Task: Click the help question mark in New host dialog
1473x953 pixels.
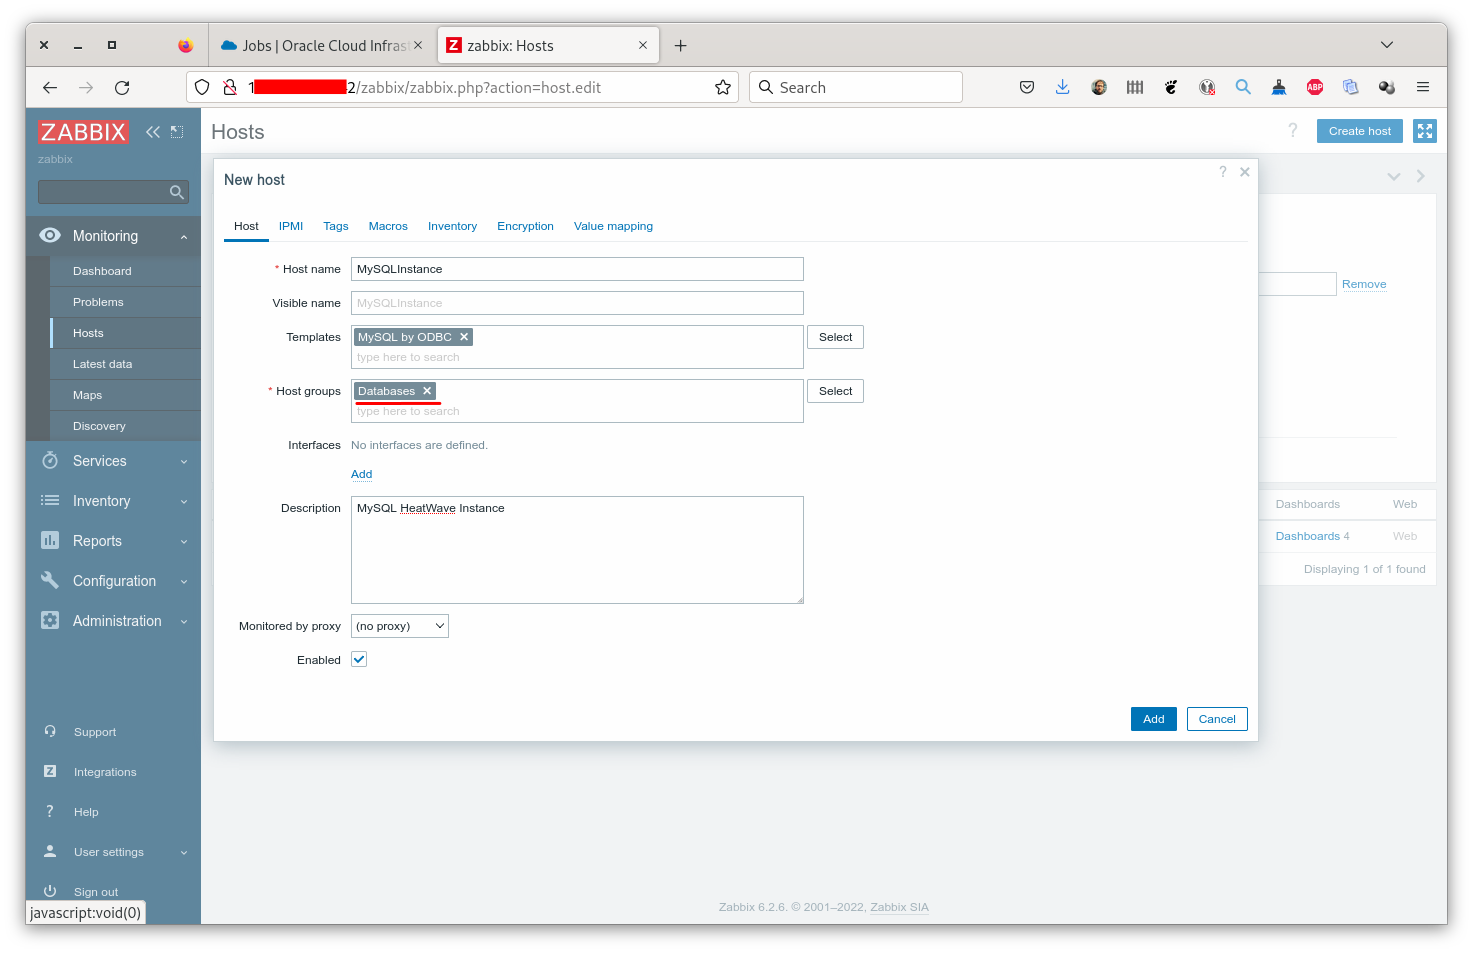Action: (x=1222, y=171)
